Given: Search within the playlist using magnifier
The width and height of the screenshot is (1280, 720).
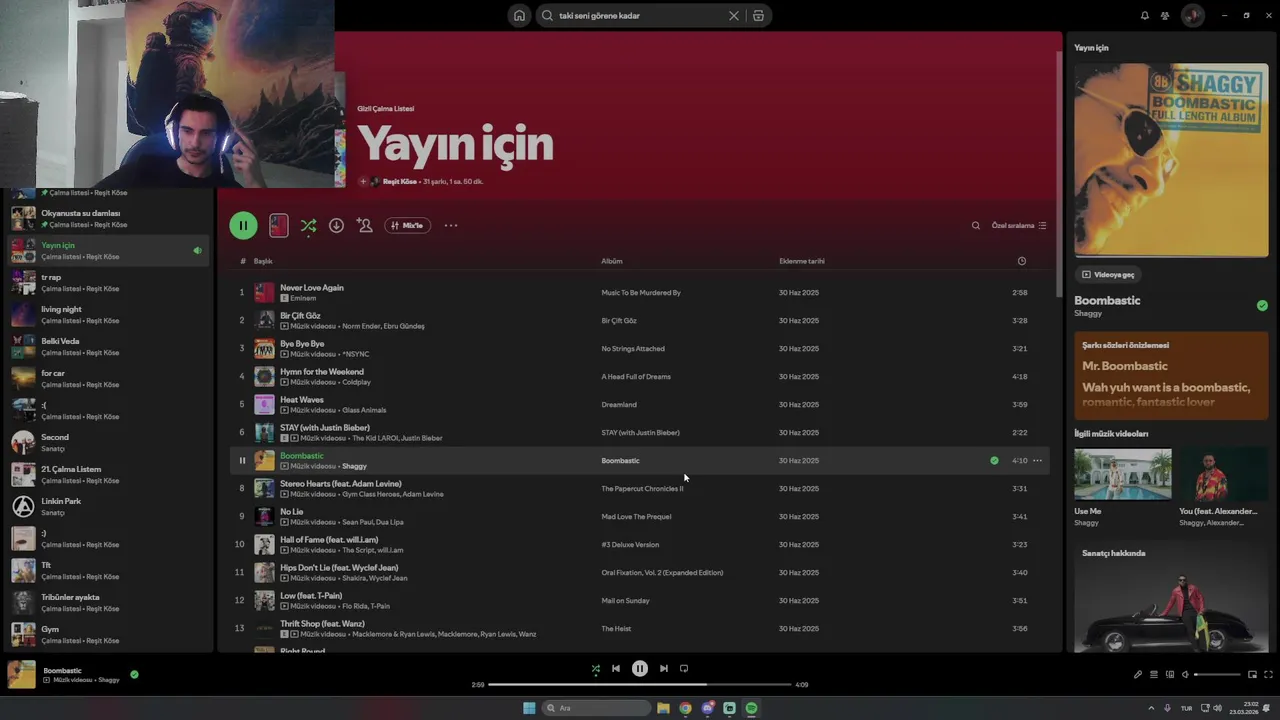Looking at the screenshot, I should point(976,225).
